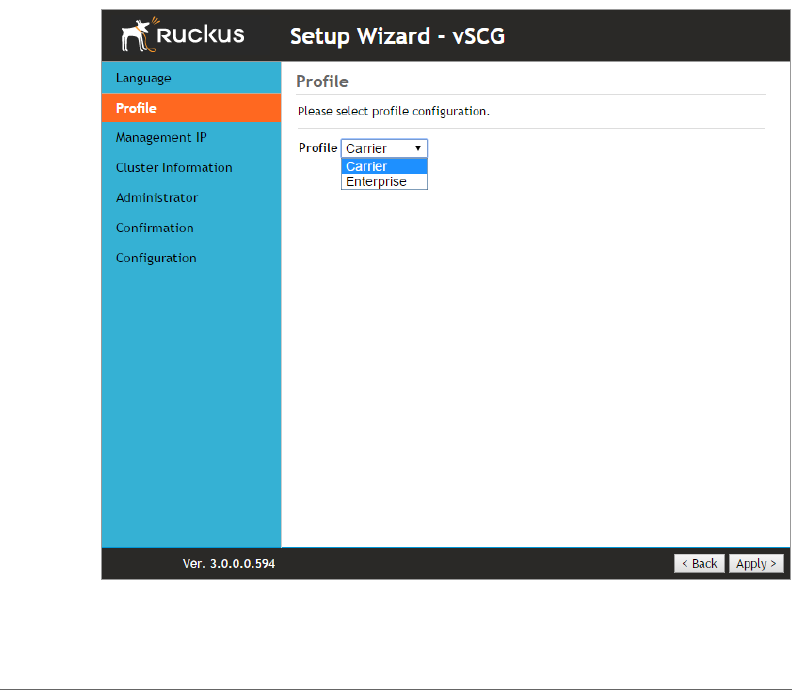Open the Profile dropdown arrow

[418, 148]
